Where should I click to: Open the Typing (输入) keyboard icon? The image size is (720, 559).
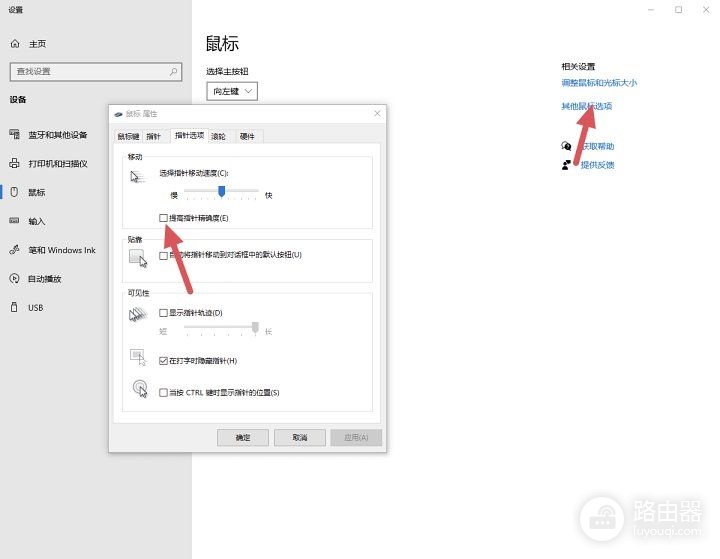click(x=14, y=220)
